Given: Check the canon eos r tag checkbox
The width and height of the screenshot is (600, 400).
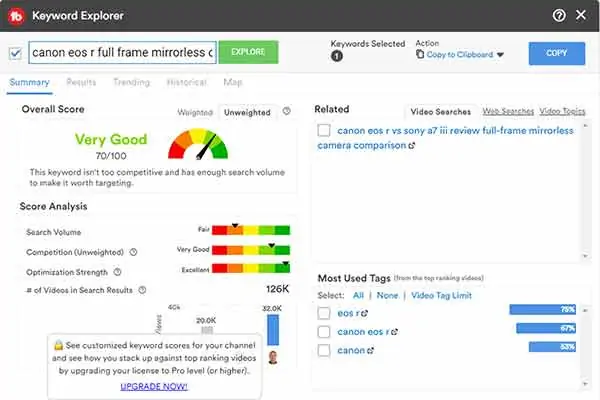Looking at the screenshot, I should coord(324,331).
